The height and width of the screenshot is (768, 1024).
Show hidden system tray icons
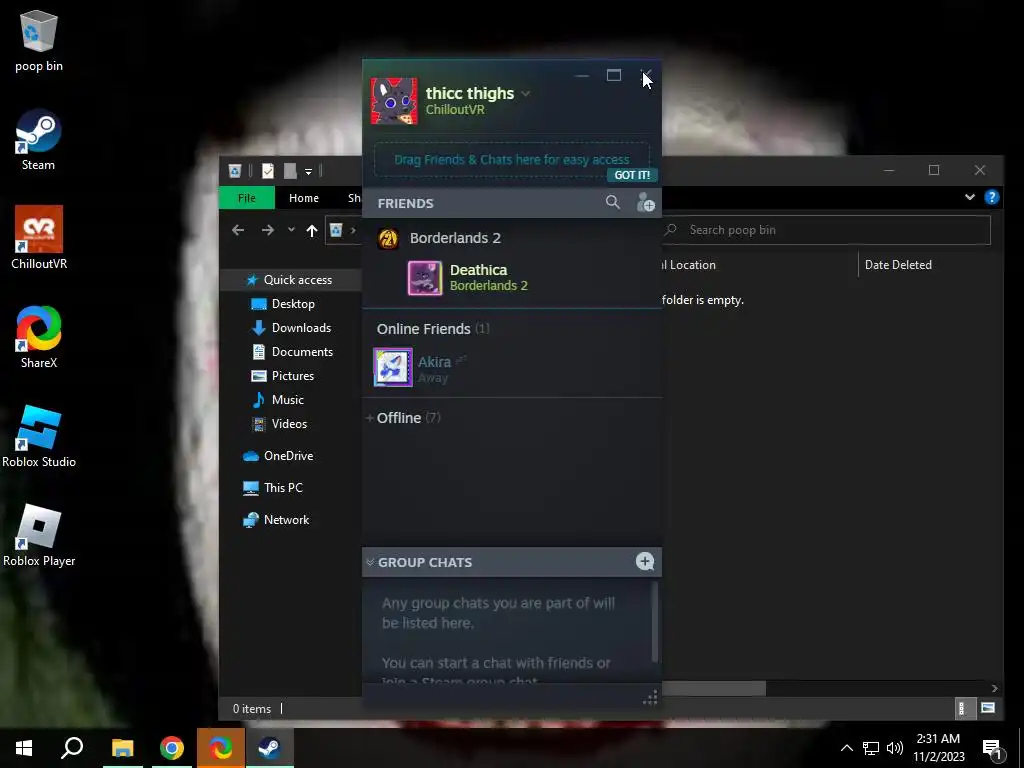pyautogui.click(x=846, y=748)
